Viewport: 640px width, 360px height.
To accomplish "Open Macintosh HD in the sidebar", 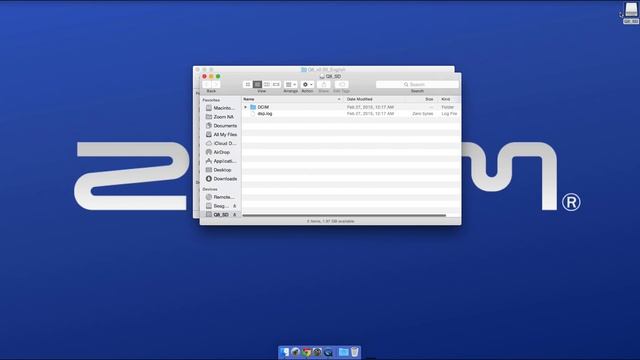I will pos(220,108).
